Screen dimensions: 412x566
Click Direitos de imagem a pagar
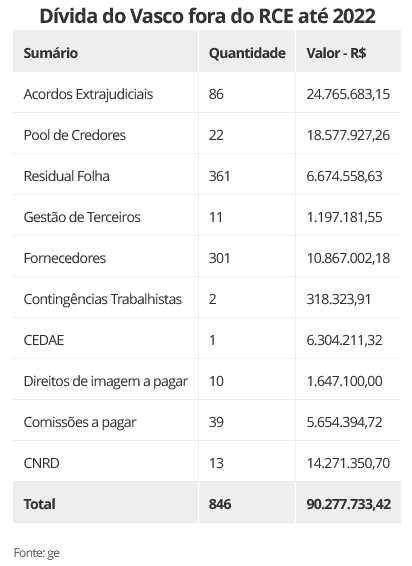pos(106,381)
